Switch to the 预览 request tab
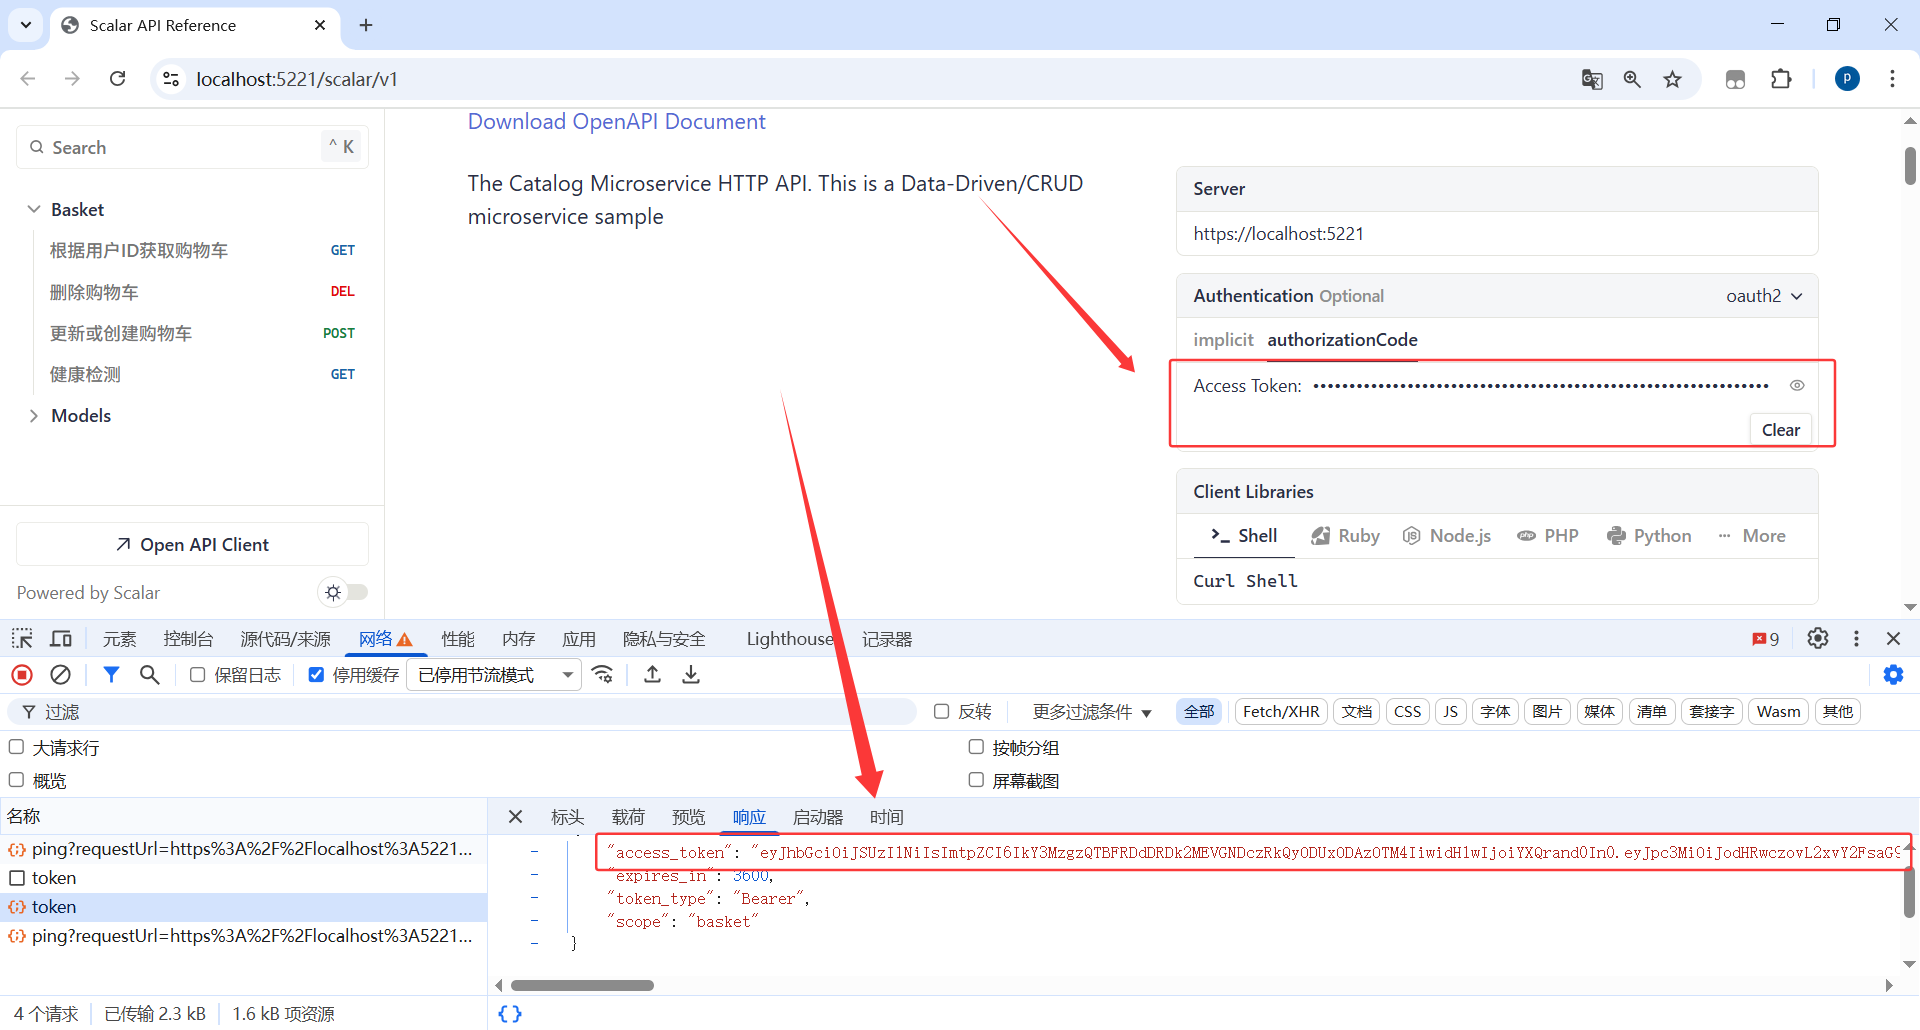 688,817
